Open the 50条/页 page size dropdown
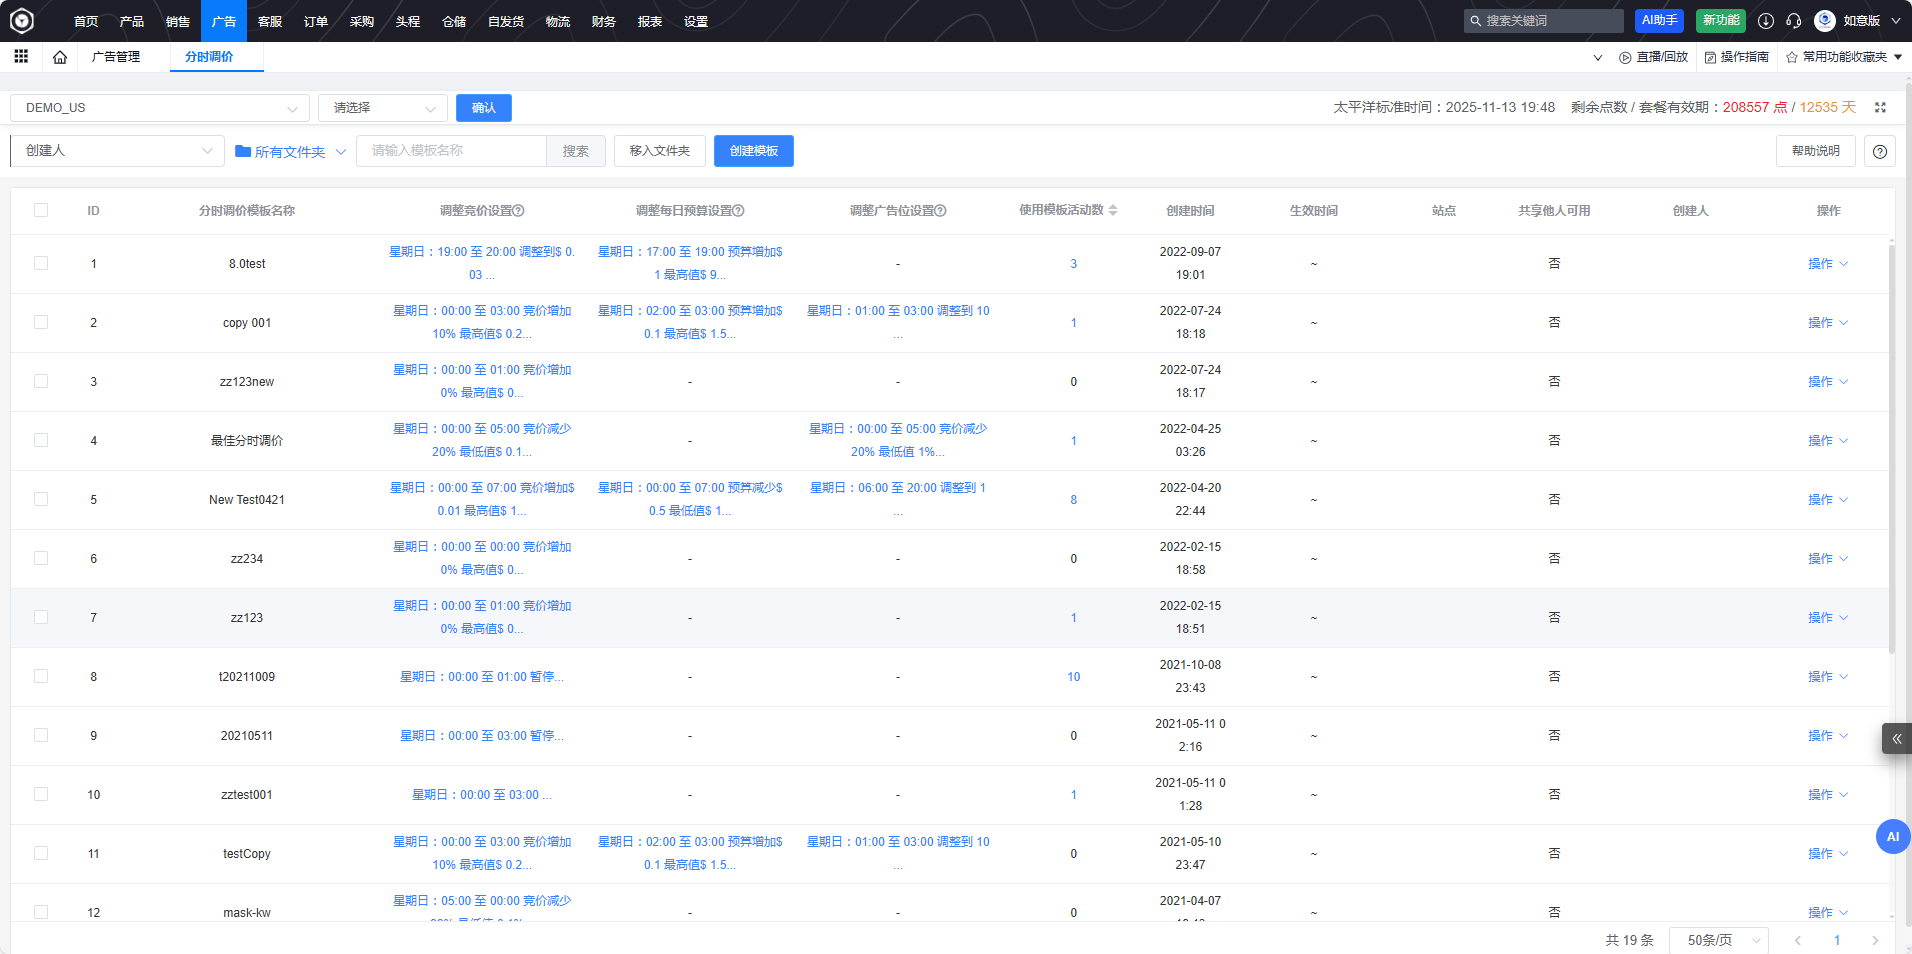The width and height of the screenshot is (1912, 954). (x=1718, y=940)
